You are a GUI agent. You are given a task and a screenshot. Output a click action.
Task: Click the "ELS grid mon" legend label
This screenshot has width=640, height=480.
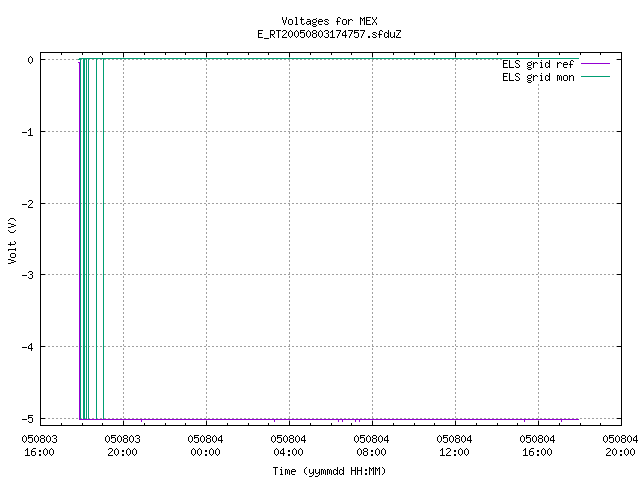click(538, 77)
